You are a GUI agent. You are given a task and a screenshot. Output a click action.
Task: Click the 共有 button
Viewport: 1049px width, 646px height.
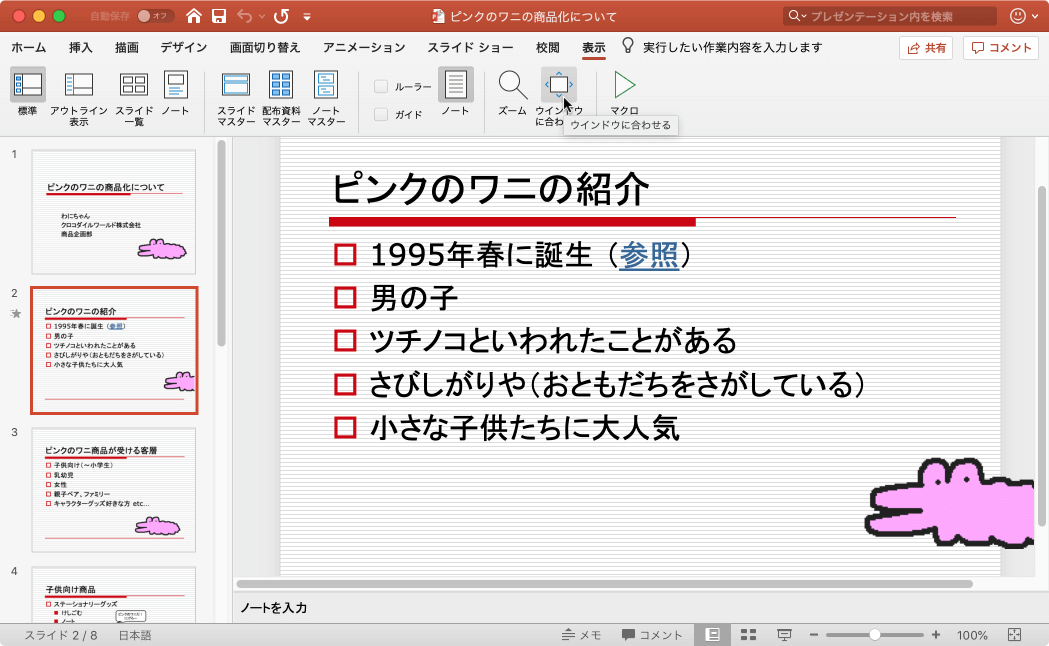coord(925,47)
